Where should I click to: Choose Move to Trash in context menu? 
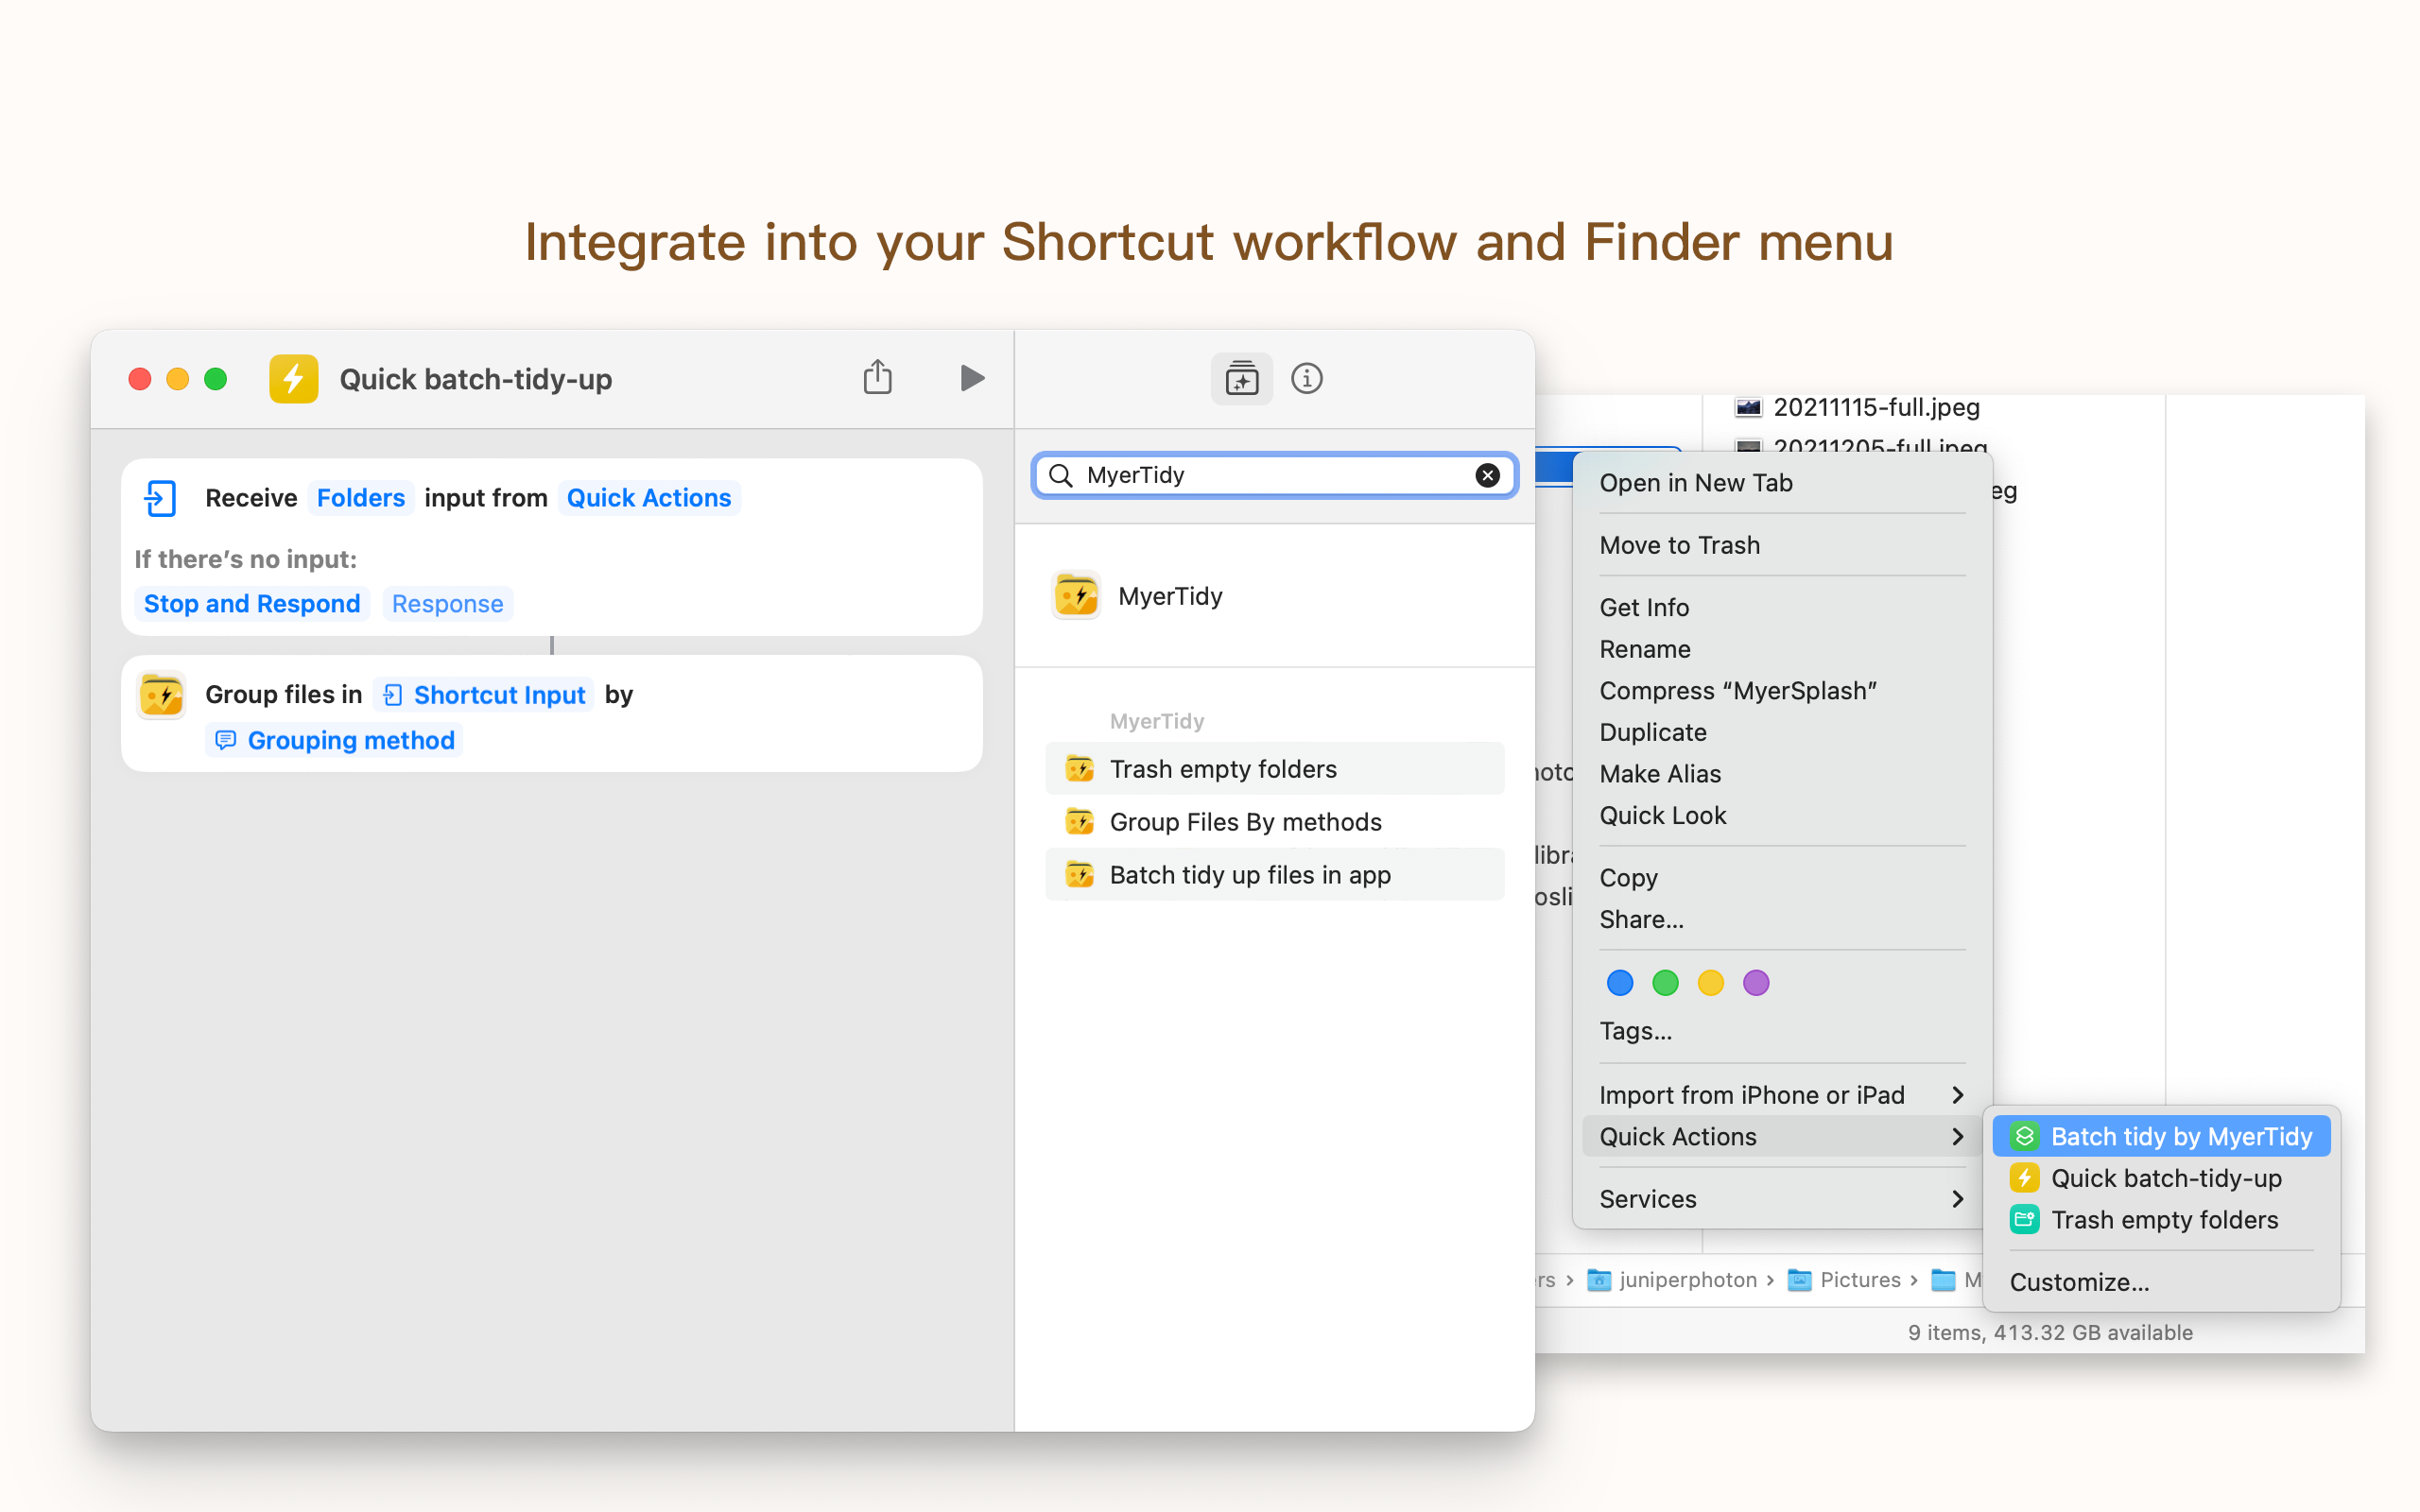point(1679,545)
